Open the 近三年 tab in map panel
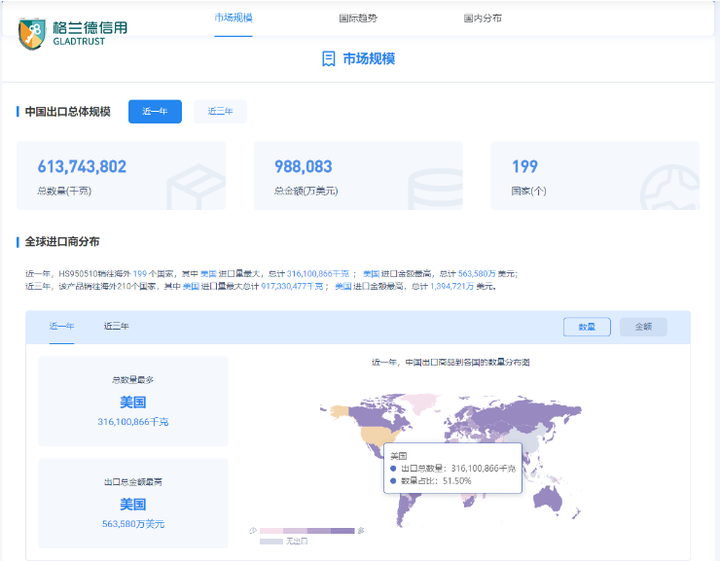This screenshot has width=720, height=561. coord(116,326)
